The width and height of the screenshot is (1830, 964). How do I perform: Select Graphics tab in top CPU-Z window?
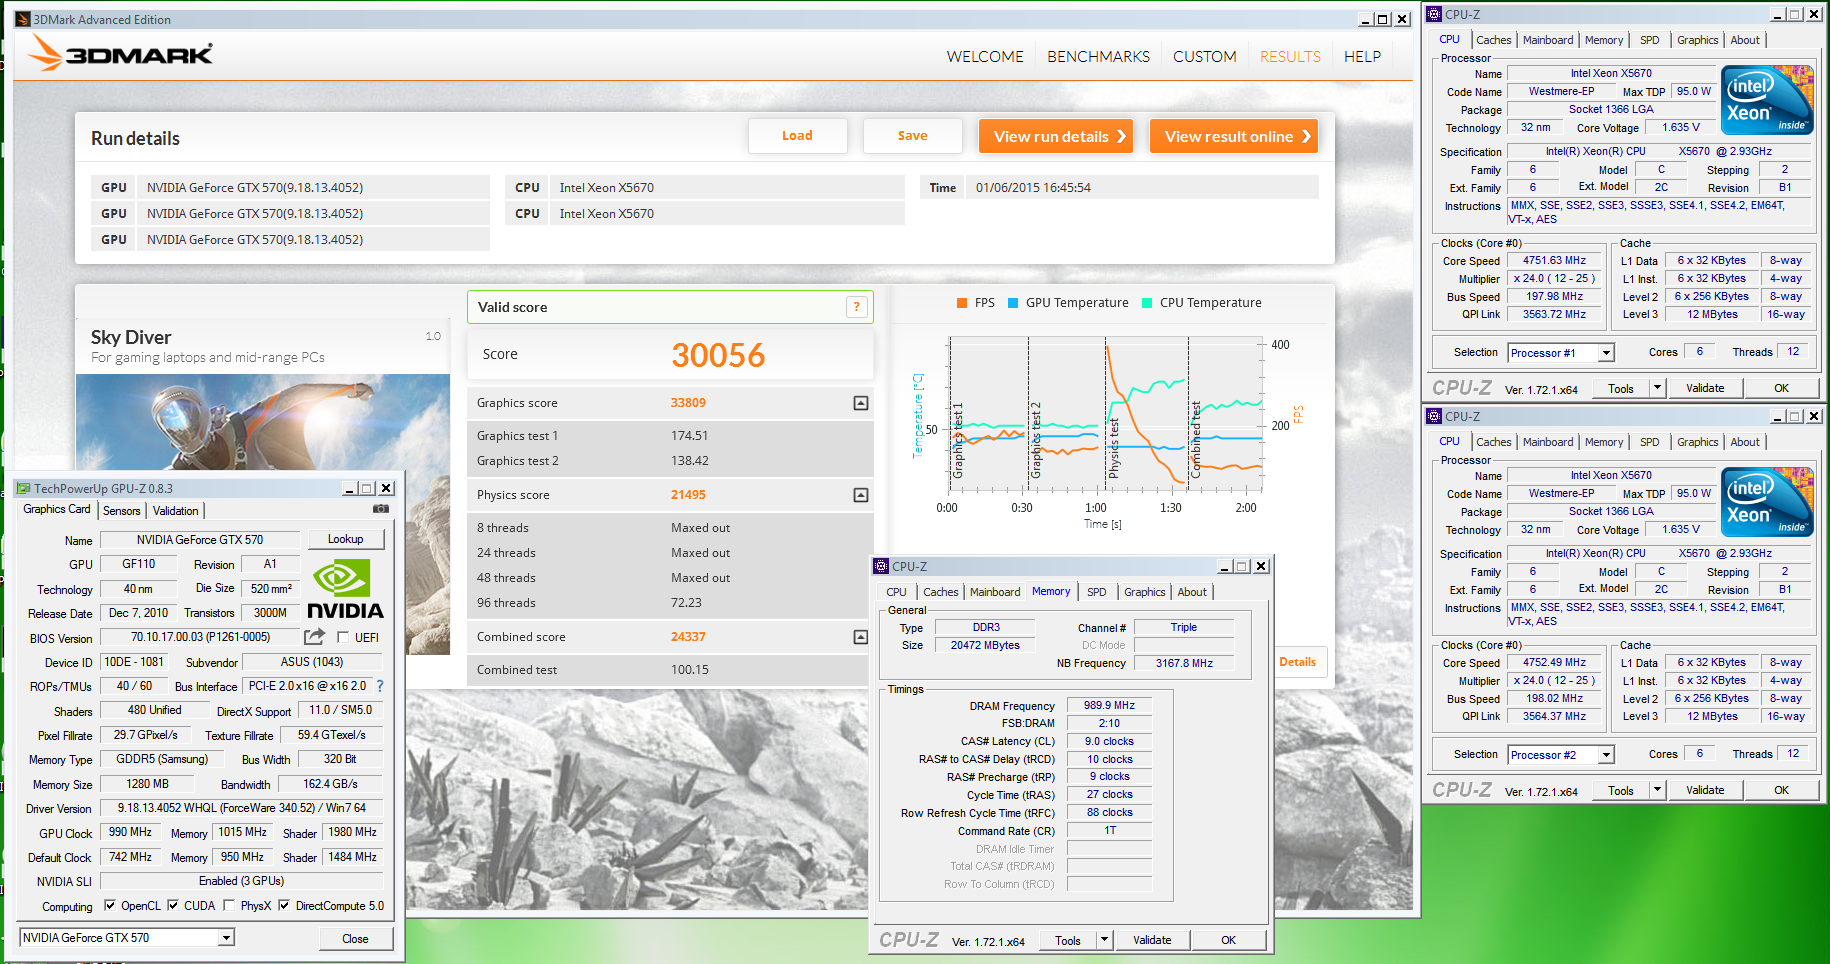pos(1697,40)
